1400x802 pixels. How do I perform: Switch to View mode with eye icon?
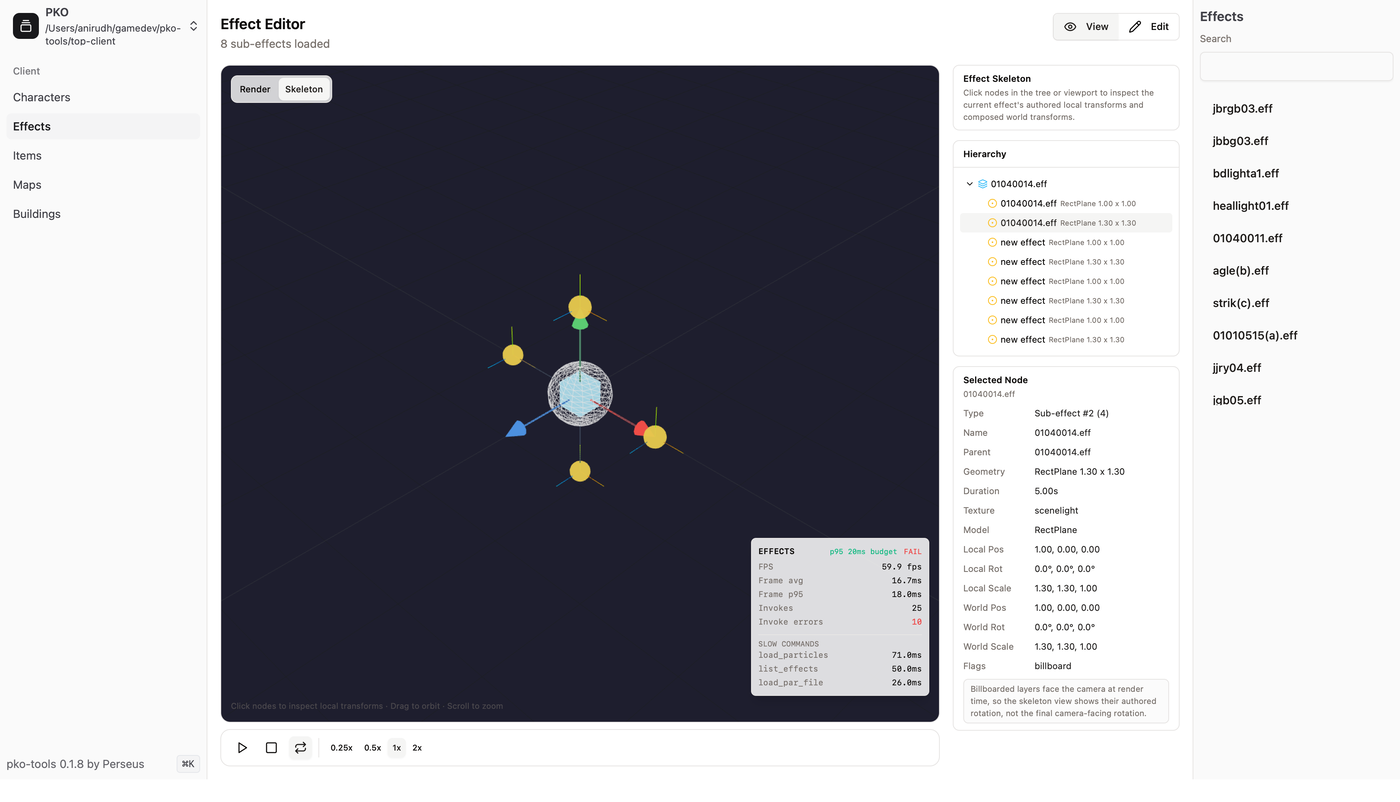click(1086, 27)
